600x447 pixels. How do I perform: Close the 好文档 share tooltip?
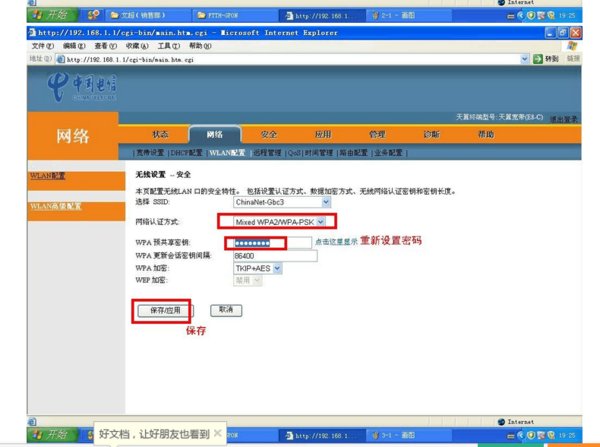[218, 433]
